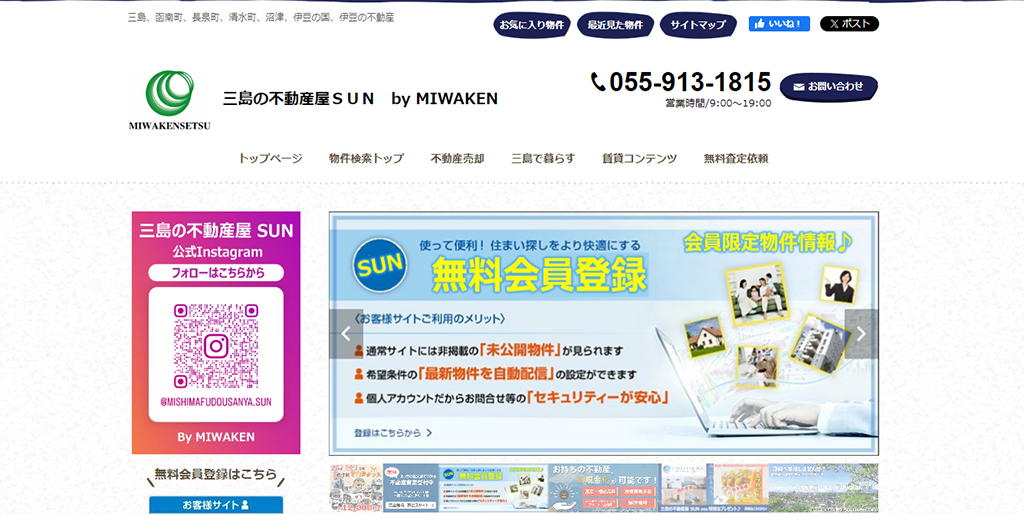
Task: Open お気に入り物件 favorites
Action: pos(532,25)
